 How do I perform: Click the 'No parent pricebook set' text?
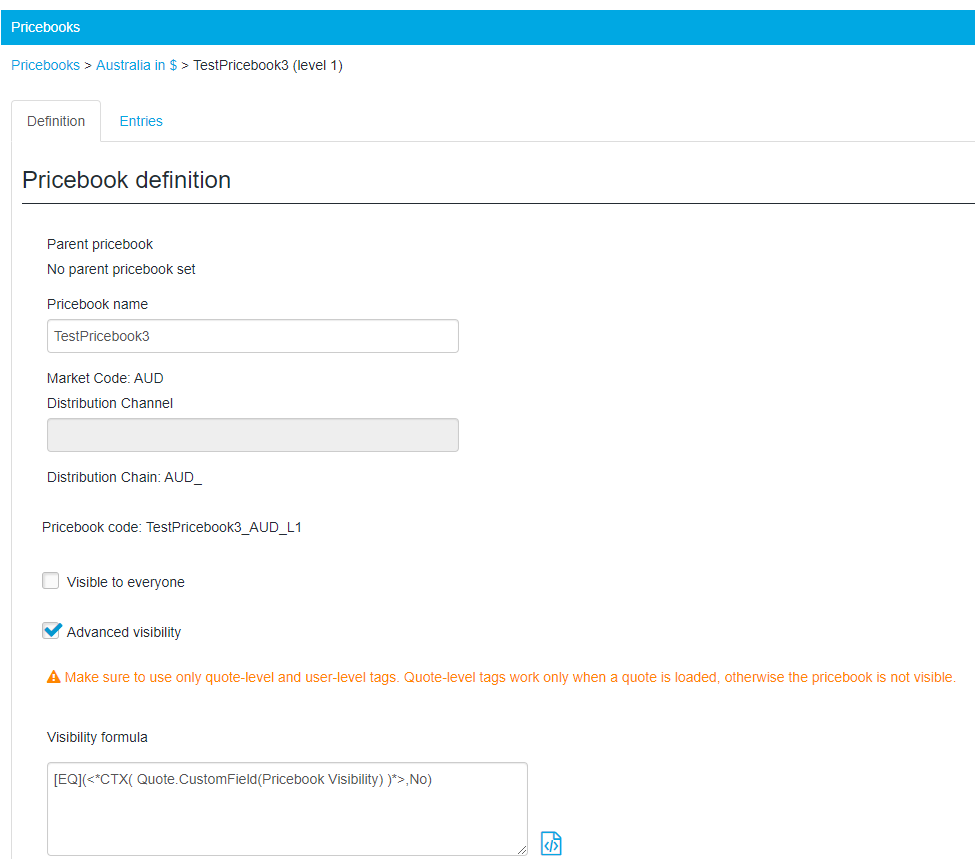[x=121, y=269]
